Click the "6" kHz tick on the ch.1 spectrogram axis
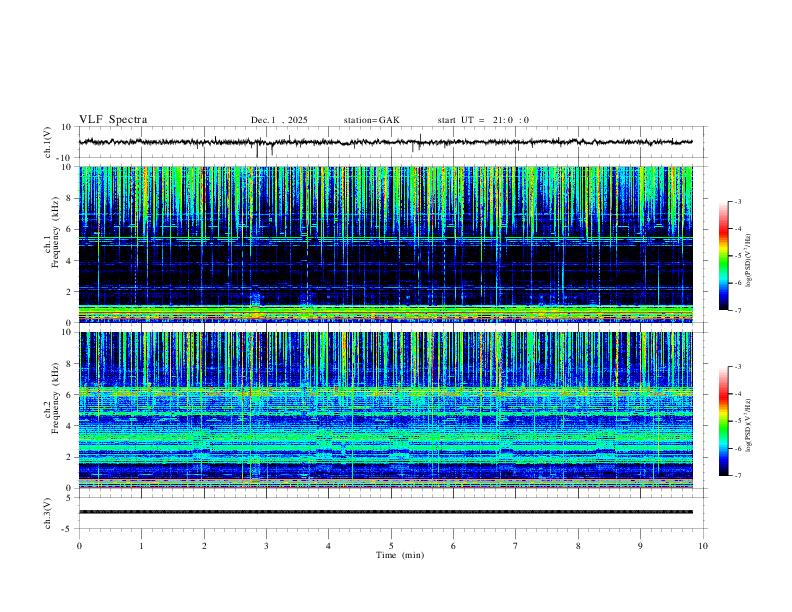This screenshot has width=792, height=612. [x=69, y=229]
